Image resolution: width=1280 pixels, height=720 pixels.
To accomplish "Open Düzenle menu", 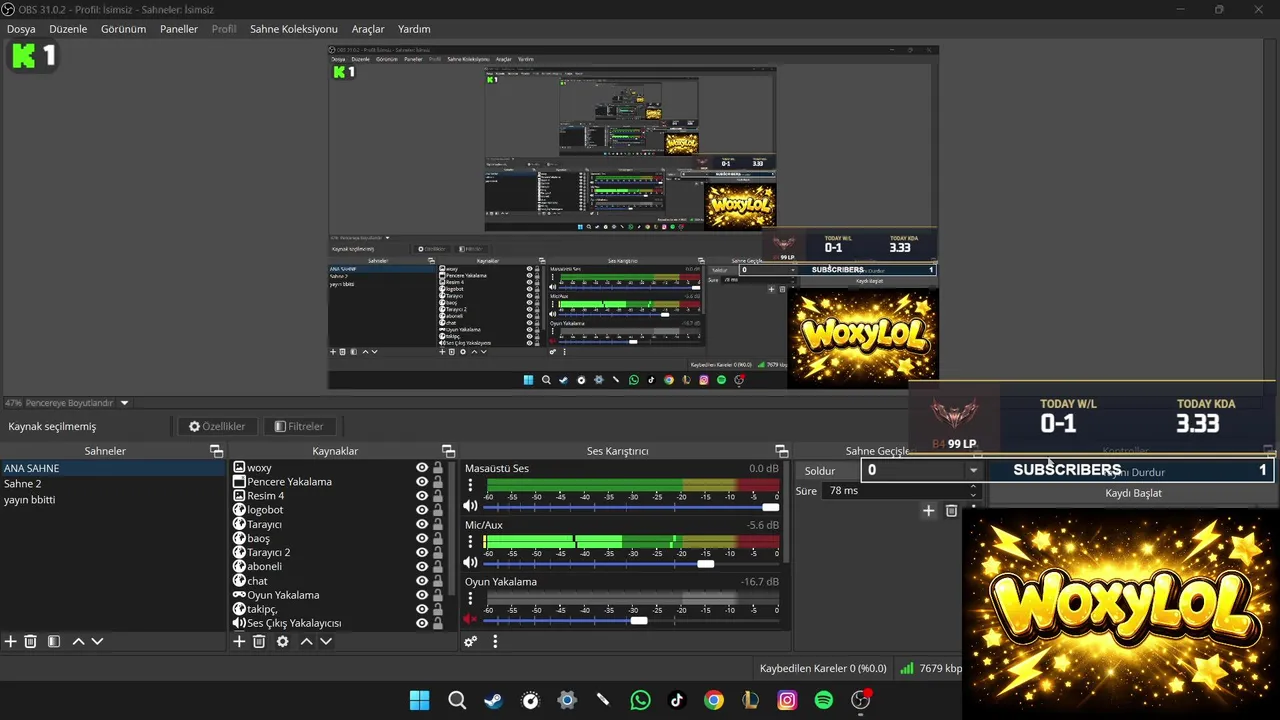I will pos(68,29).
